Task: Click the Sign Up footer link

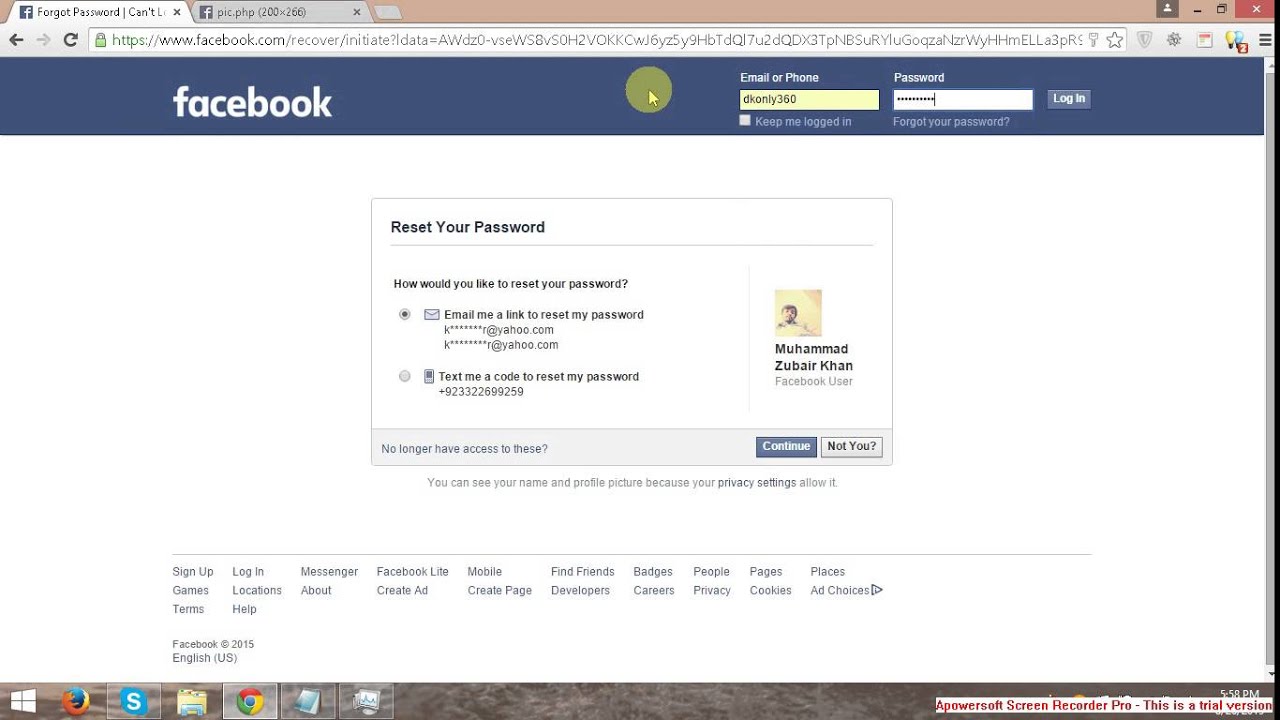Action: pos(193,572)
